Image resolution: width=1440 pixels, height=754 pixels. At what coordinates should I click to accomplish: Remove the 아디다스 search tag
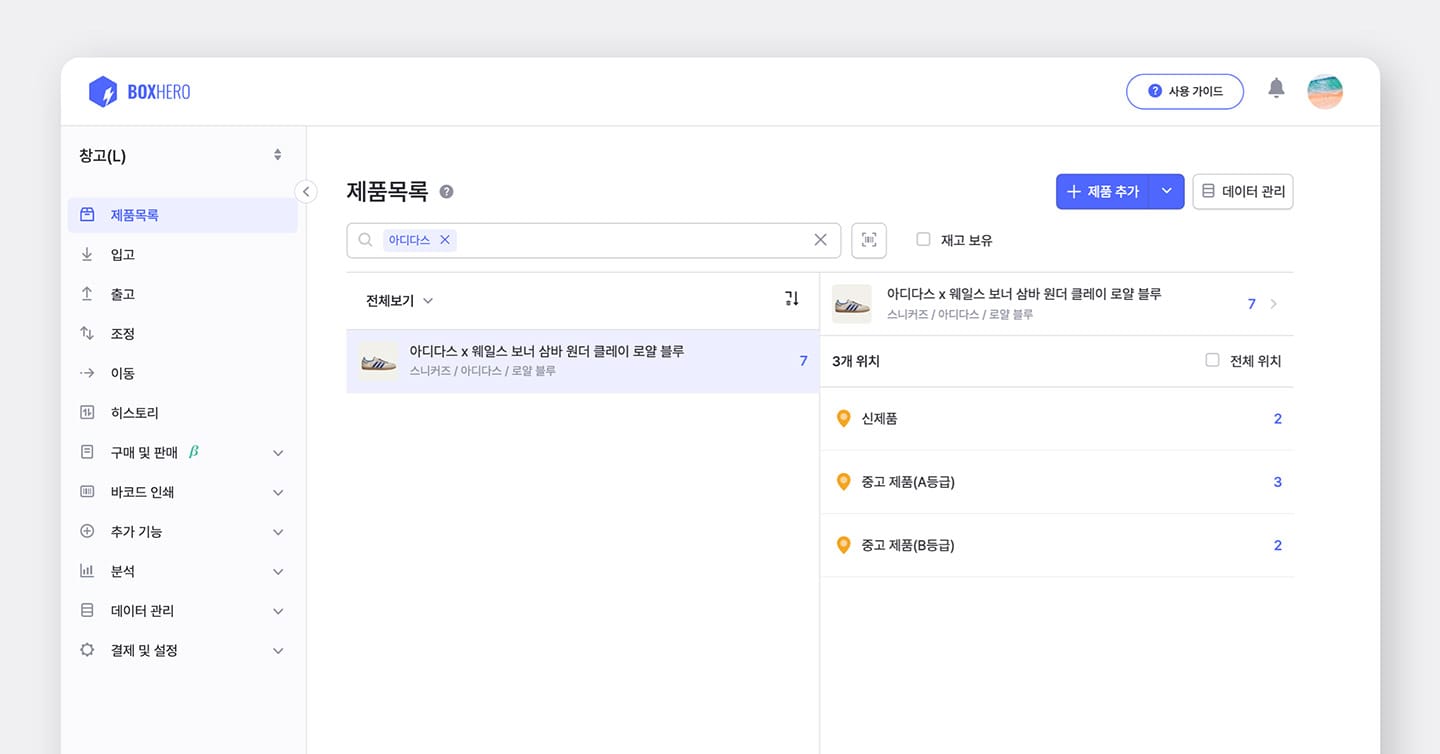[445, 240]
